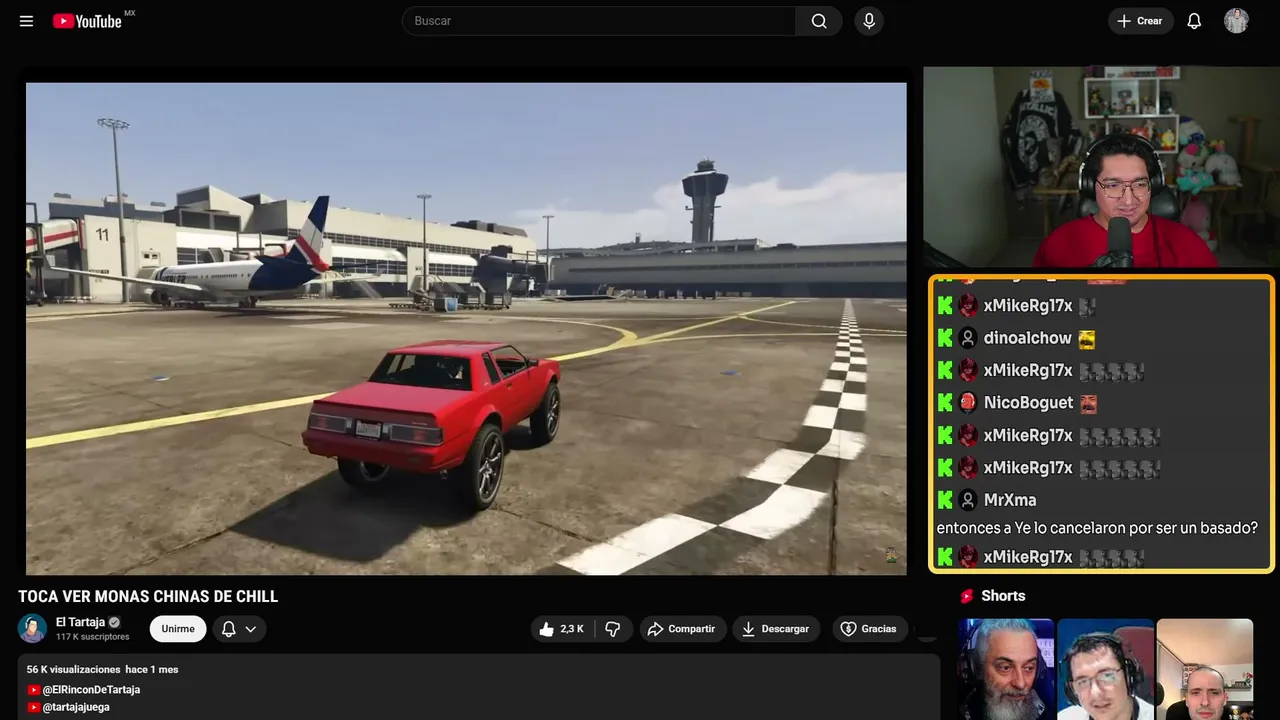Click the Unirme membership button
The height and width of the screenshot is (720, 1280).
[x=178, y=629]
